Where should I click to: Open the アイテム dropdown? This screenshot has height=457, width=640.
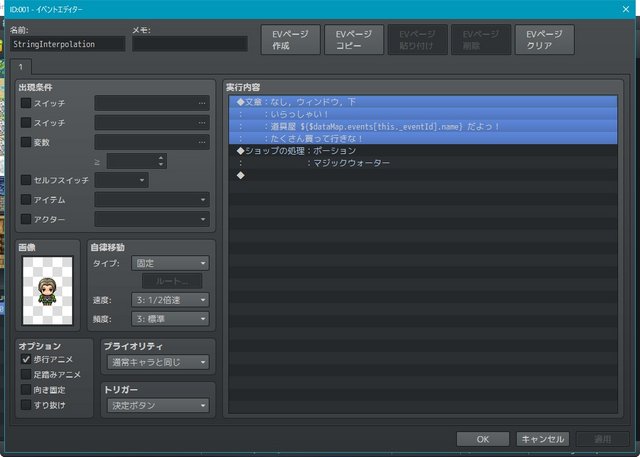click(x=152, y=200)
